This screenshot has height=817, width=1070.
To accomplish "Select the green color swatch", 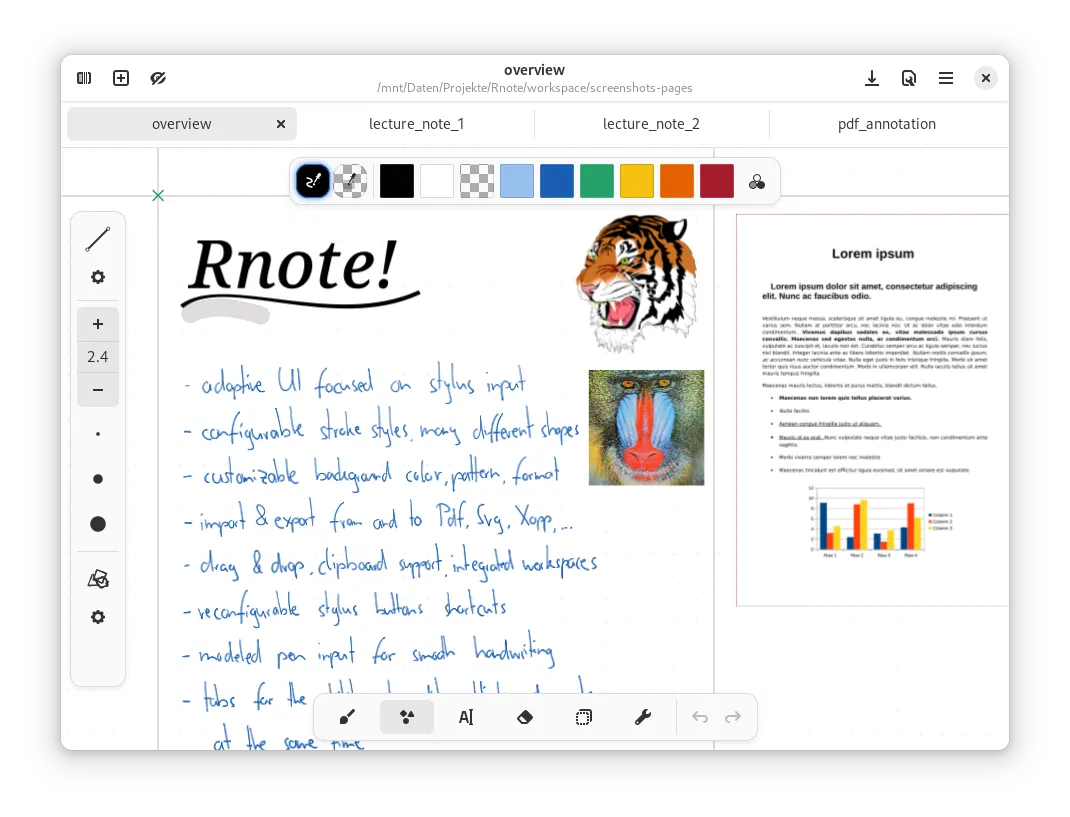I will [x=597, y=181].
